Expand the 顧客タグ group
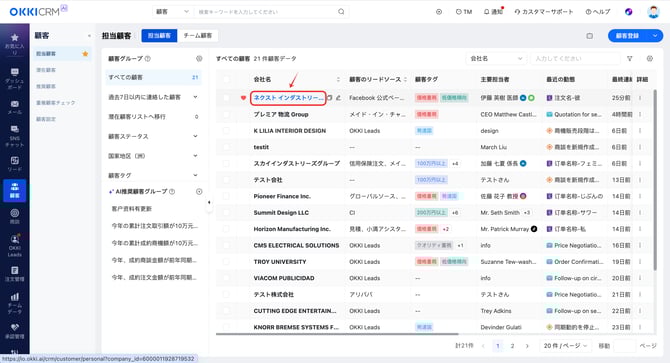 click(x=195, y=175)
